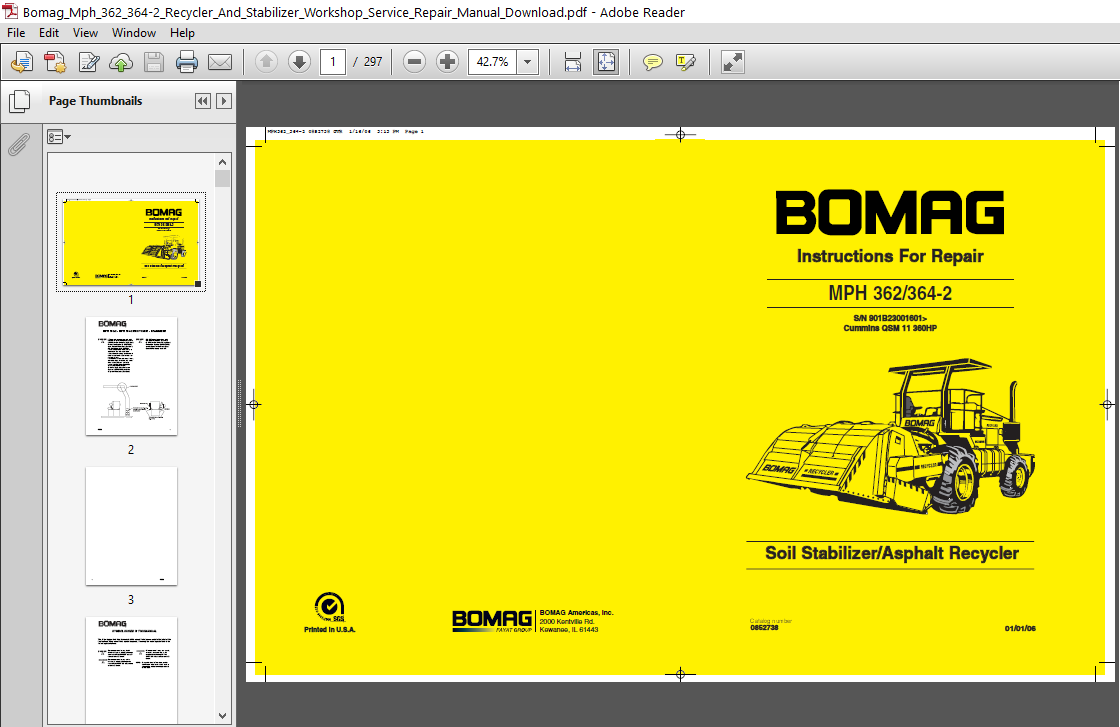The height and width of the screenshot is (727, 1120).
Task: Click thumbnail scrollbar up arrow
Action: click(222, 162)
